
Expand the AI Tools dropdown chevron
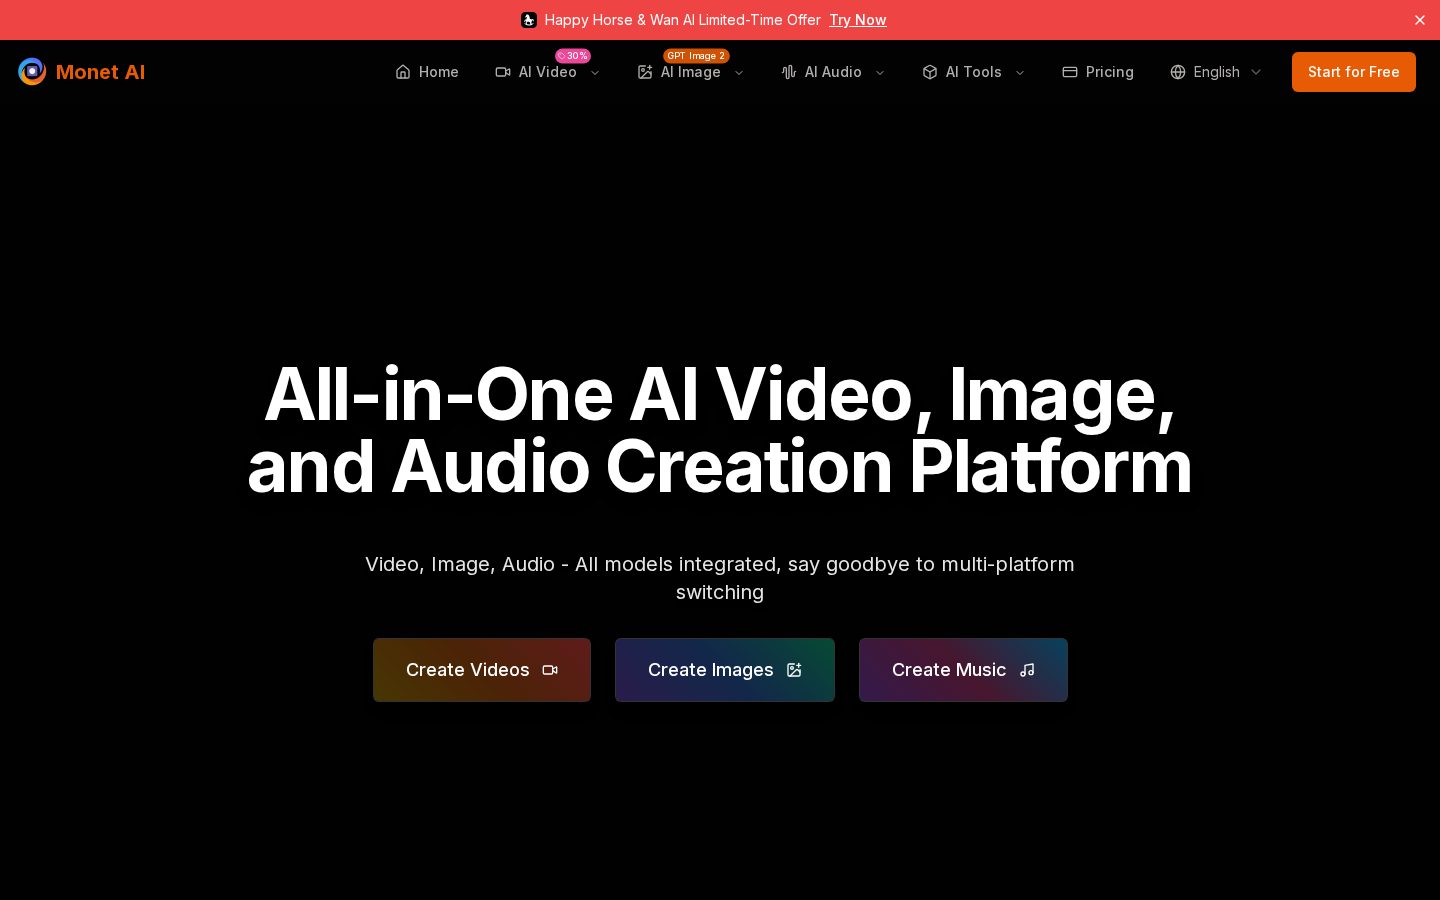point(1020,72)
